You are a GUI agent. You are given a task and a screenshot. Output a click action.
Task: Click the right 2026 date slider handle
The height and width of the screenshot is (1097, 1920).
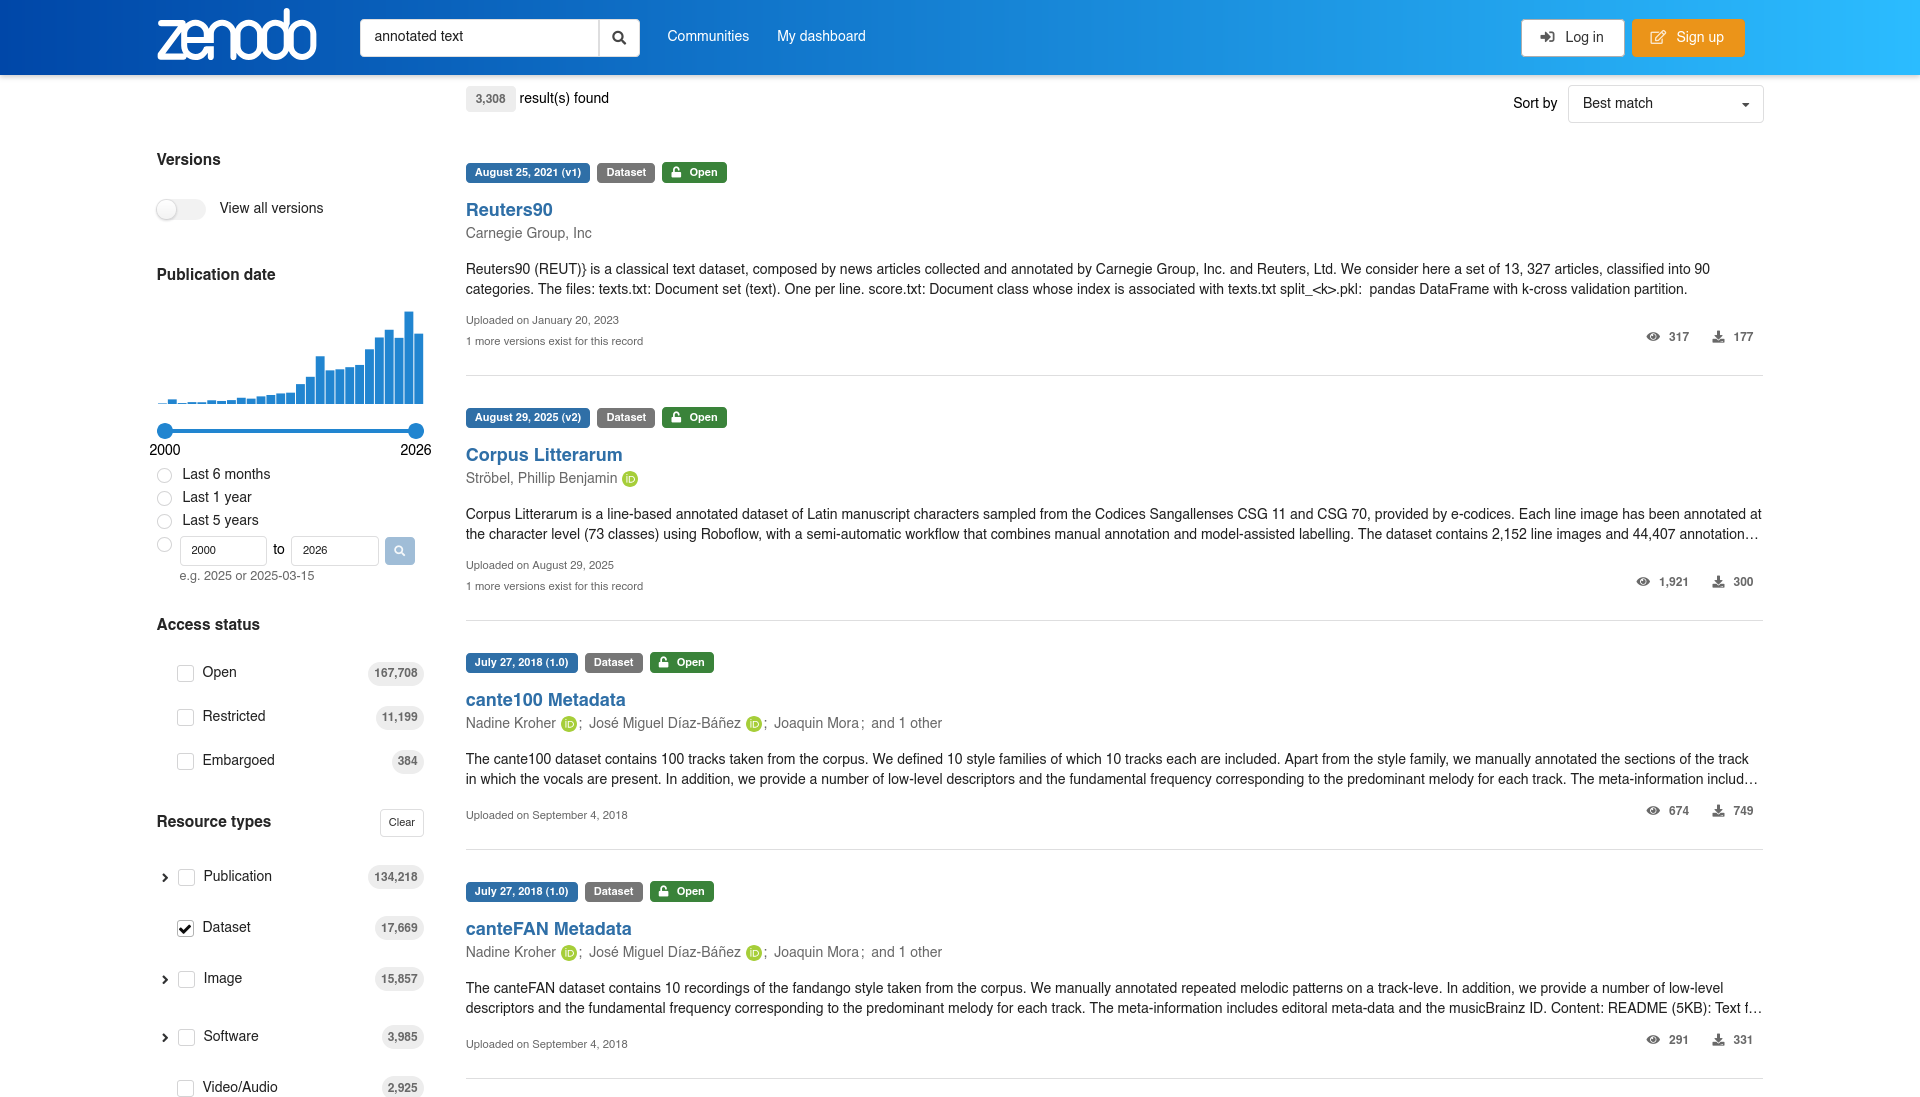(416, 431)
